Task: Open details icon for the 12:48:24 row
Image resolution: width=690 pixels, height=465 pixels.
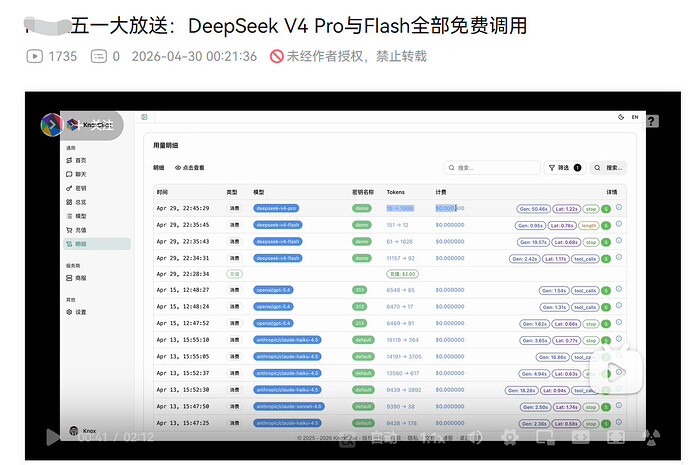Action: [619, 306]
